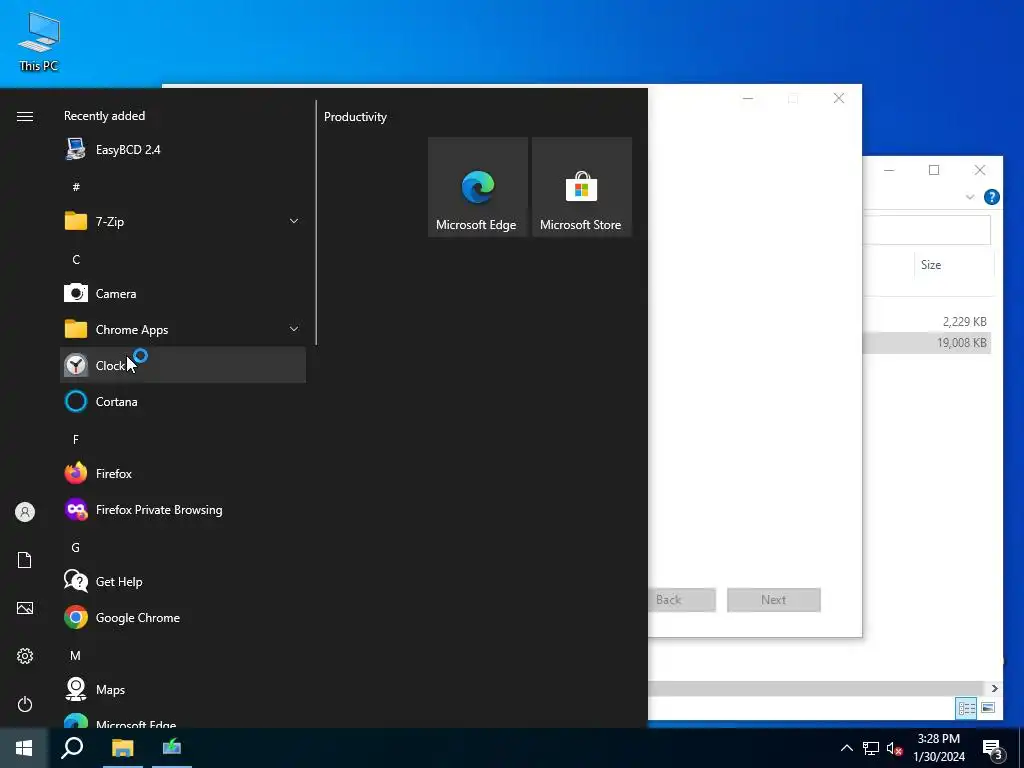Open the Clock app
Image resolution: width=1024 pixels, height=768 pixels.
[x=183, y=365]
